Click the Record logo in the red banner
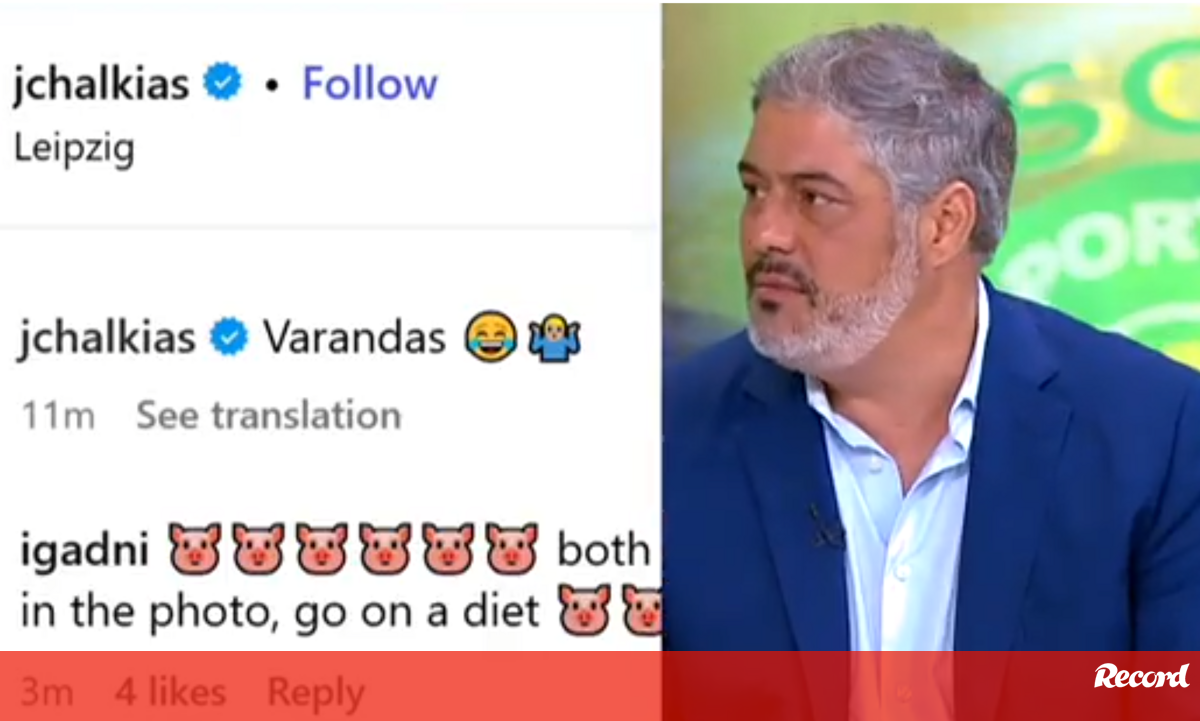1200x721 pixels. click(1141, 676)
